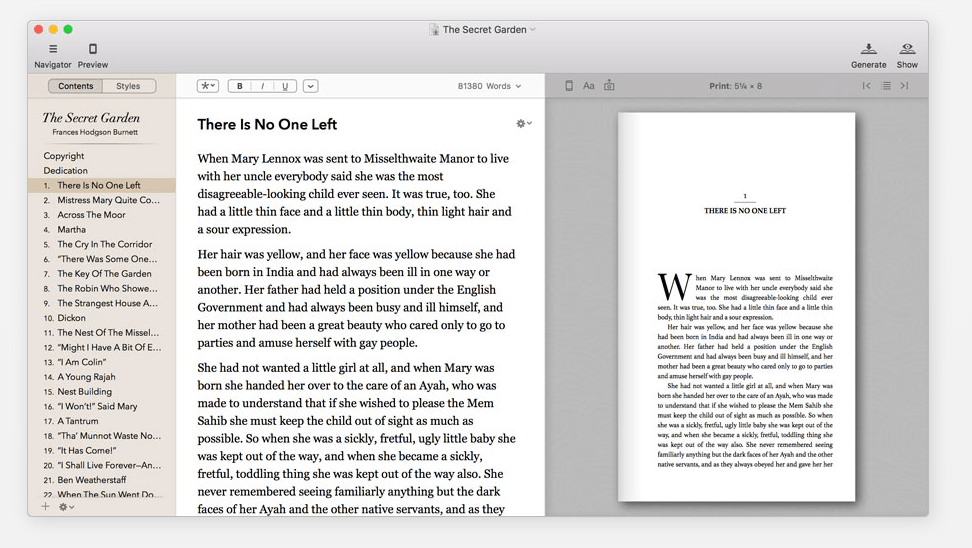Open more formatting options dropdown
The height and width of the screenshot is (548, 972).
311,86
